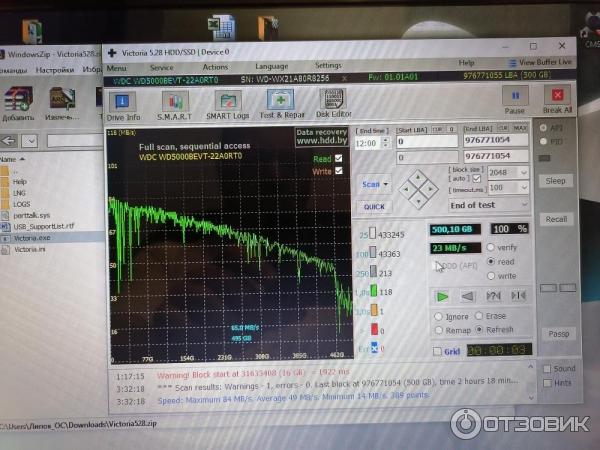Open the Service menu

tap(161, 66)
